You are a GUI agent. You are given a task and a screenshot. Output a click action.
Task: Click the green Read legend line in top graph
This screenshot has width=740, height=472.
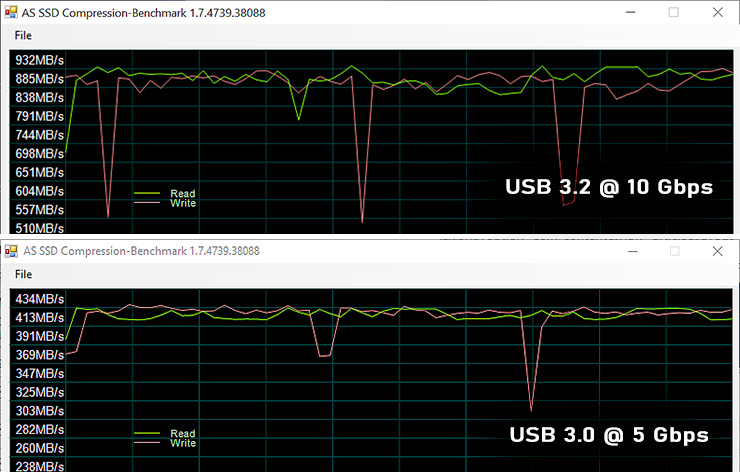[x=146, y=193]
